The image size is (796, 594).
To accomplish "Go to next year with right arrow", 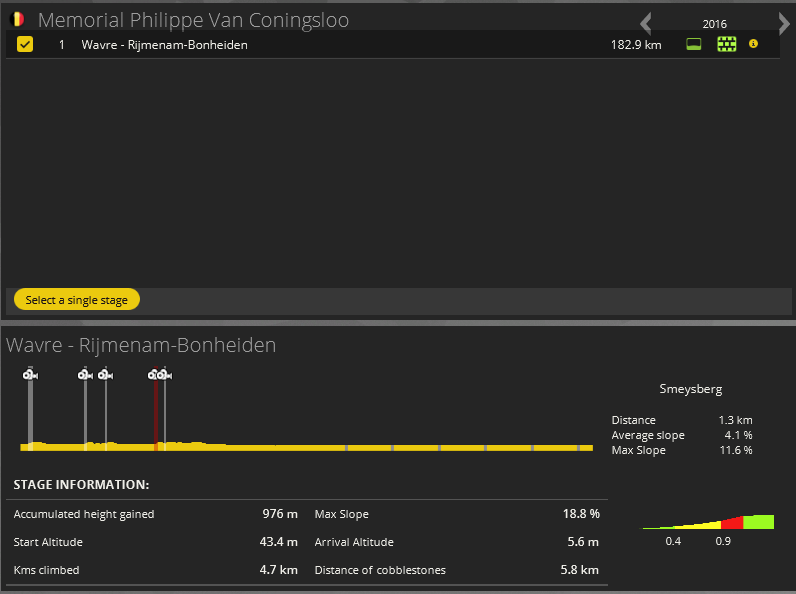I will click(x=783, y=24).
